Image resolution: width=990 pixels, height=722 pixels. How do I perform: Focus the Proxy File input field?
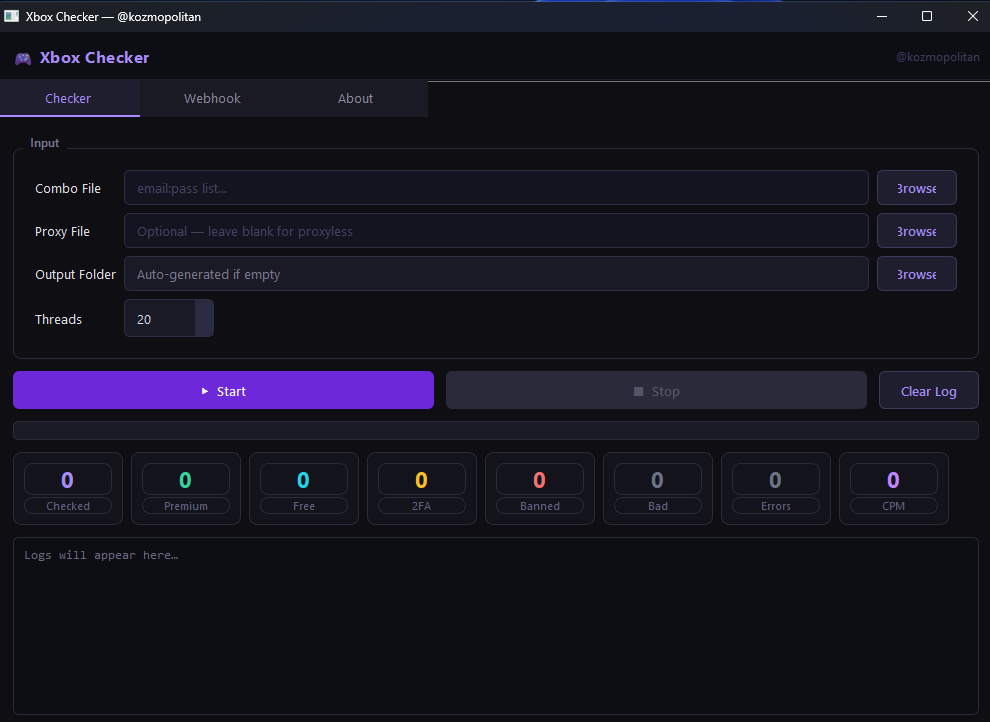pos(496,230)
